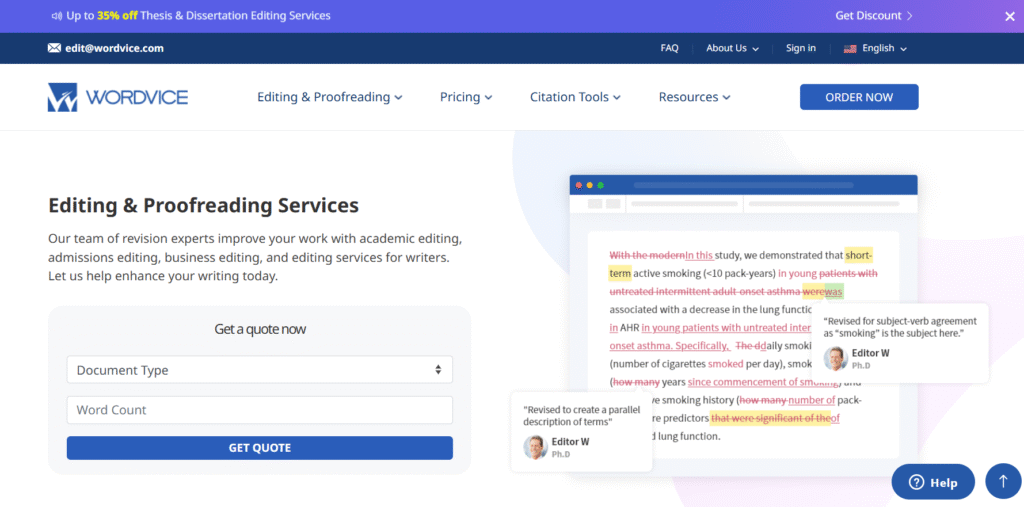Focus the Word Count input field
The image size is (1024, 507).
pos(259,410)
